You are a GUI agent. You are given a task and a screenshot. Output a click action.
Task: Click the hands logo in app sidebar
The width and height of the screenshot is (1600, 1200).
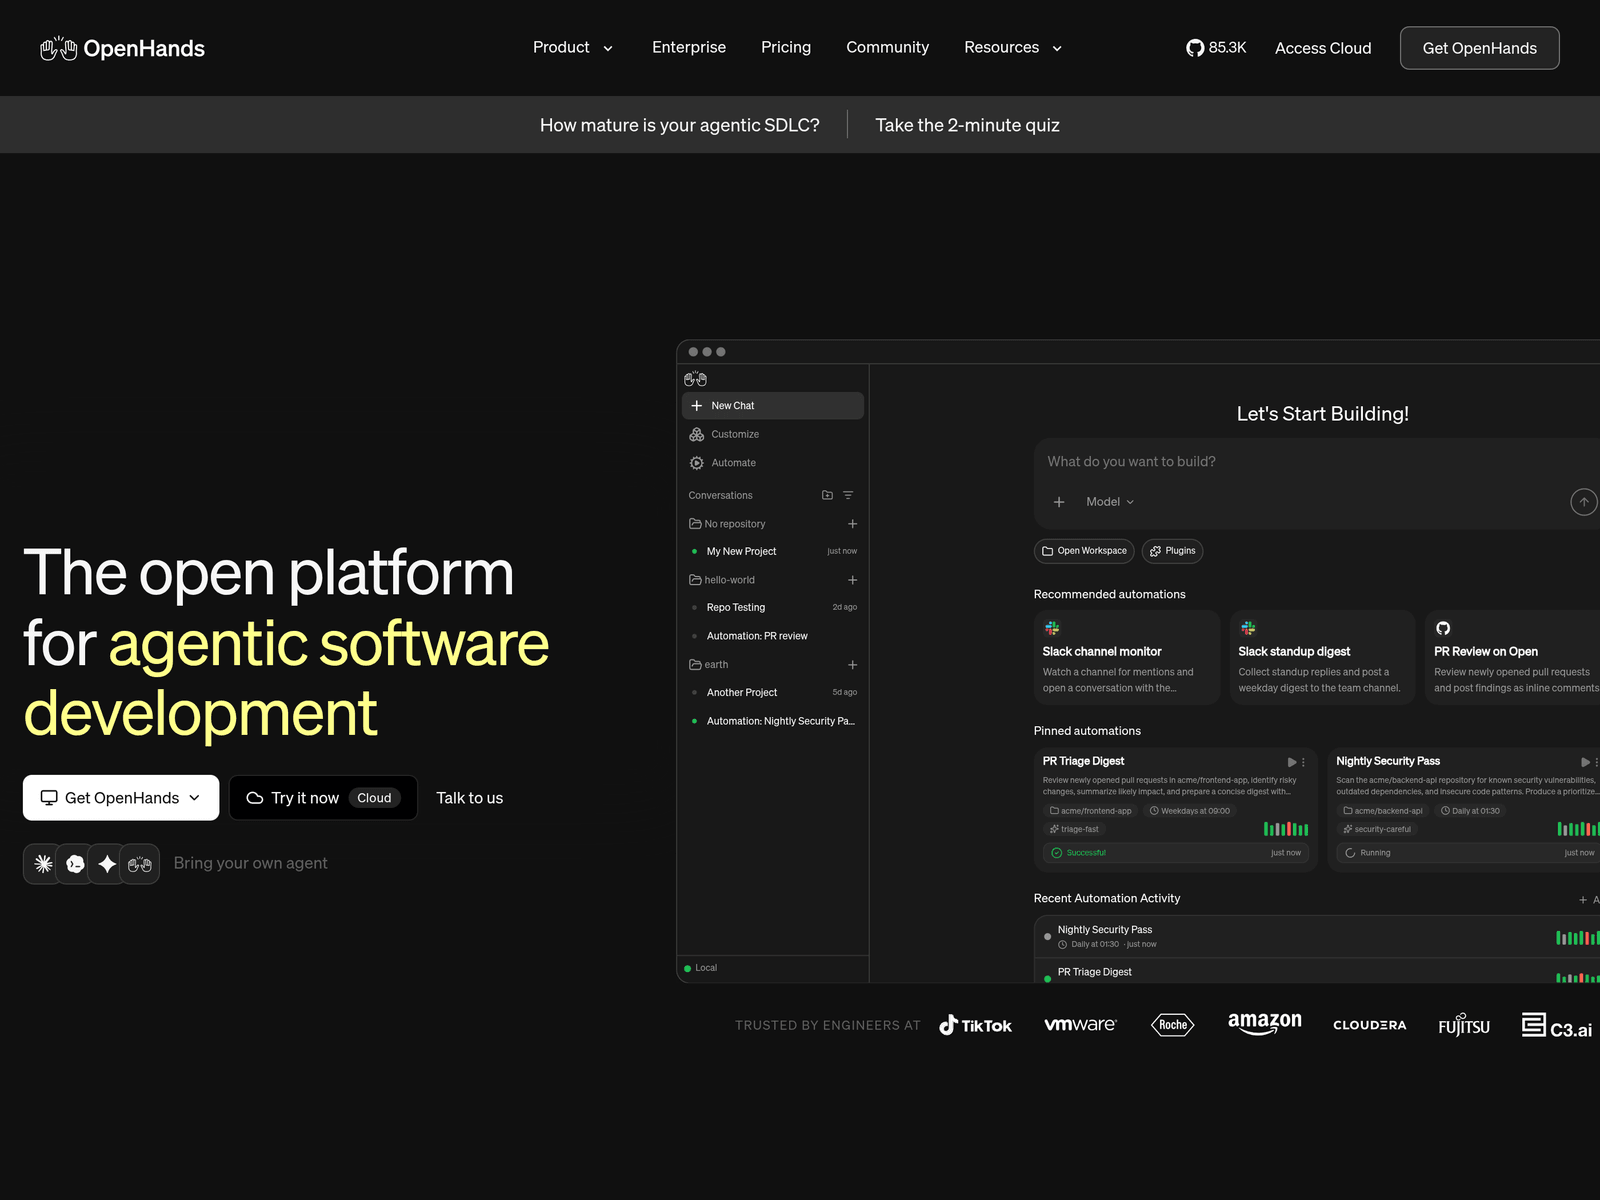coord(696,379)
